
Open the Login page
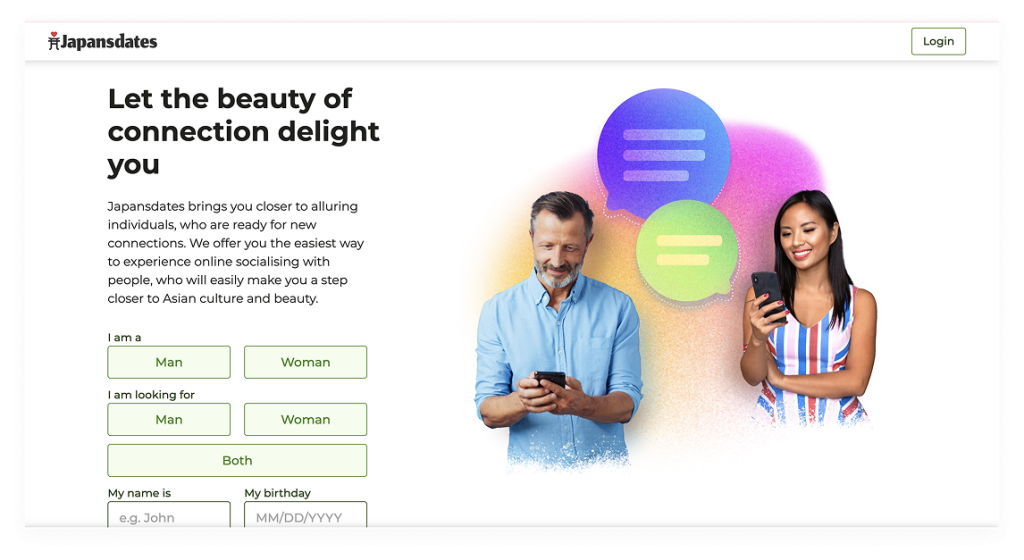[x=938, y=41]
